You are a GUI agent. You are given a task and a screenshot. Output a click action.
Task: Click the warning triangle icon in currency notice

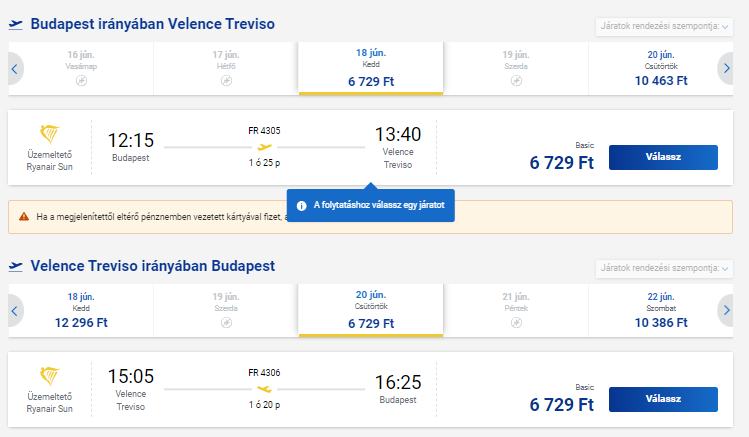tap(24, 217)
